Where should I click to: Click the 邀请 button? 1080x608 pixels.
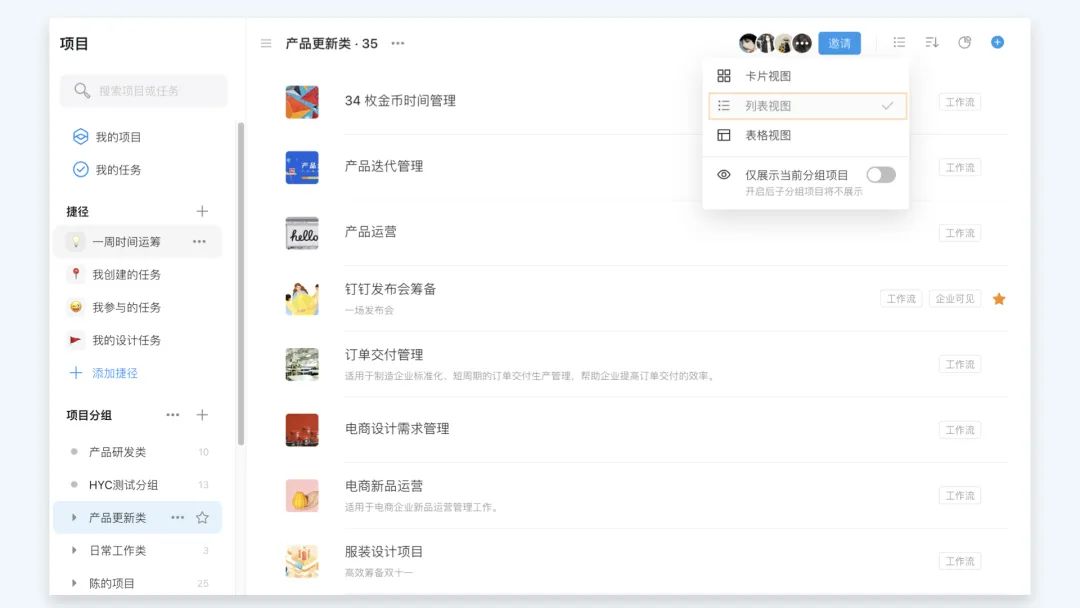coord(839,43)
